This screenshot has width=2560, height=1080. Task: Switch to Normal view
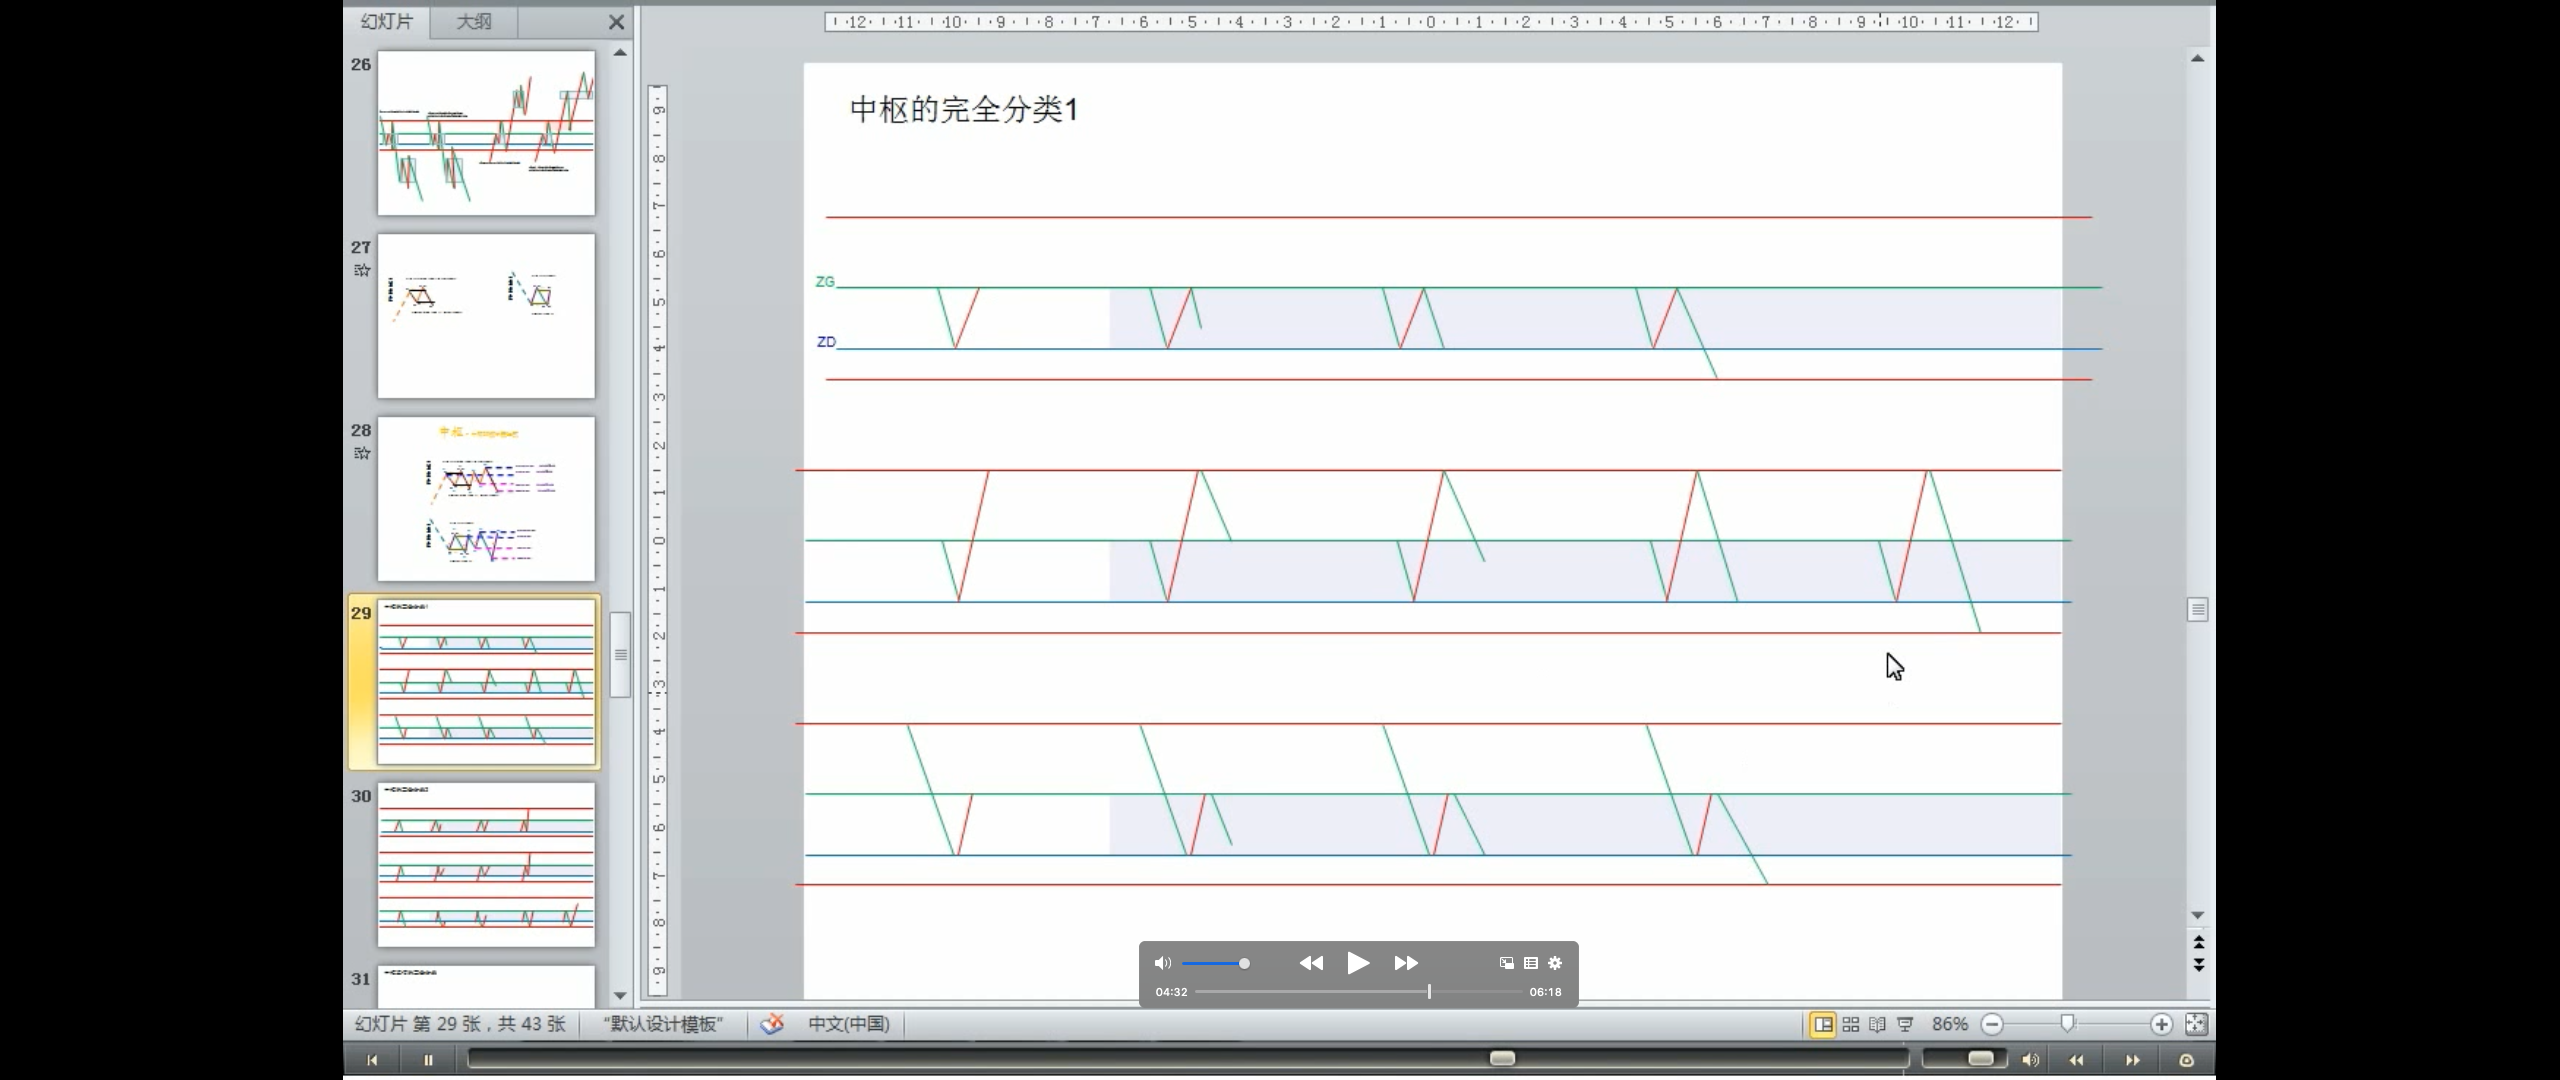coord(1823,1024)
